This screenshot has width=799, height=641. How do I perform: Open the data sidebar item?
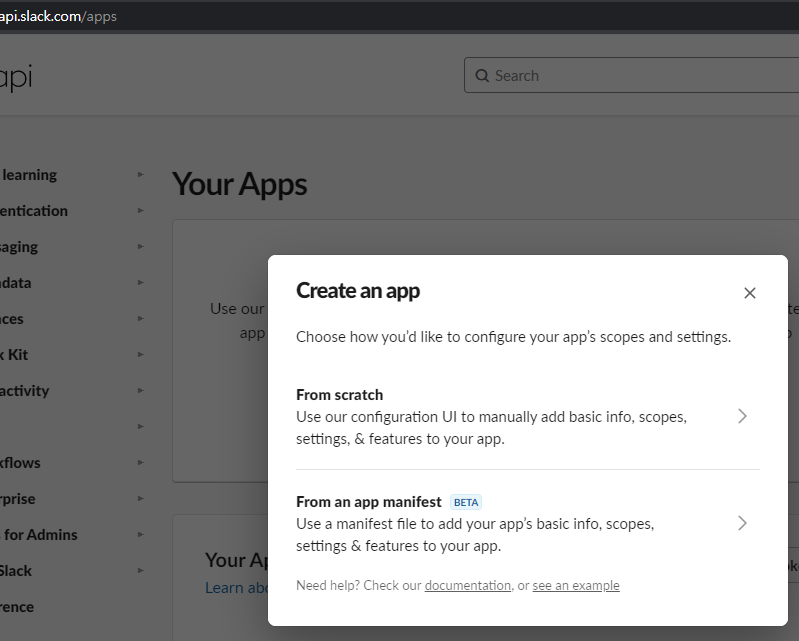(x=15, y=283)
